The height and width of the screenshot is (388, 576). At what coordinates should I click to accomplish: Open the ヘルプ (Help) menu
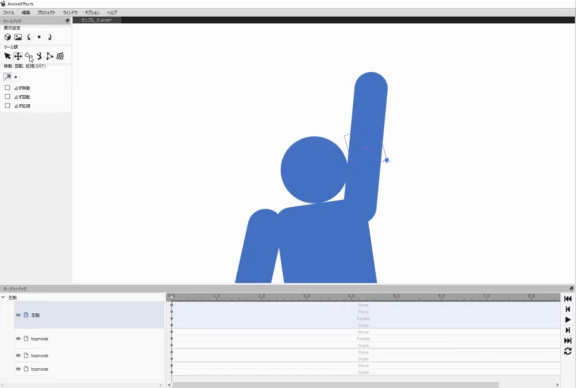coord(112,12)
